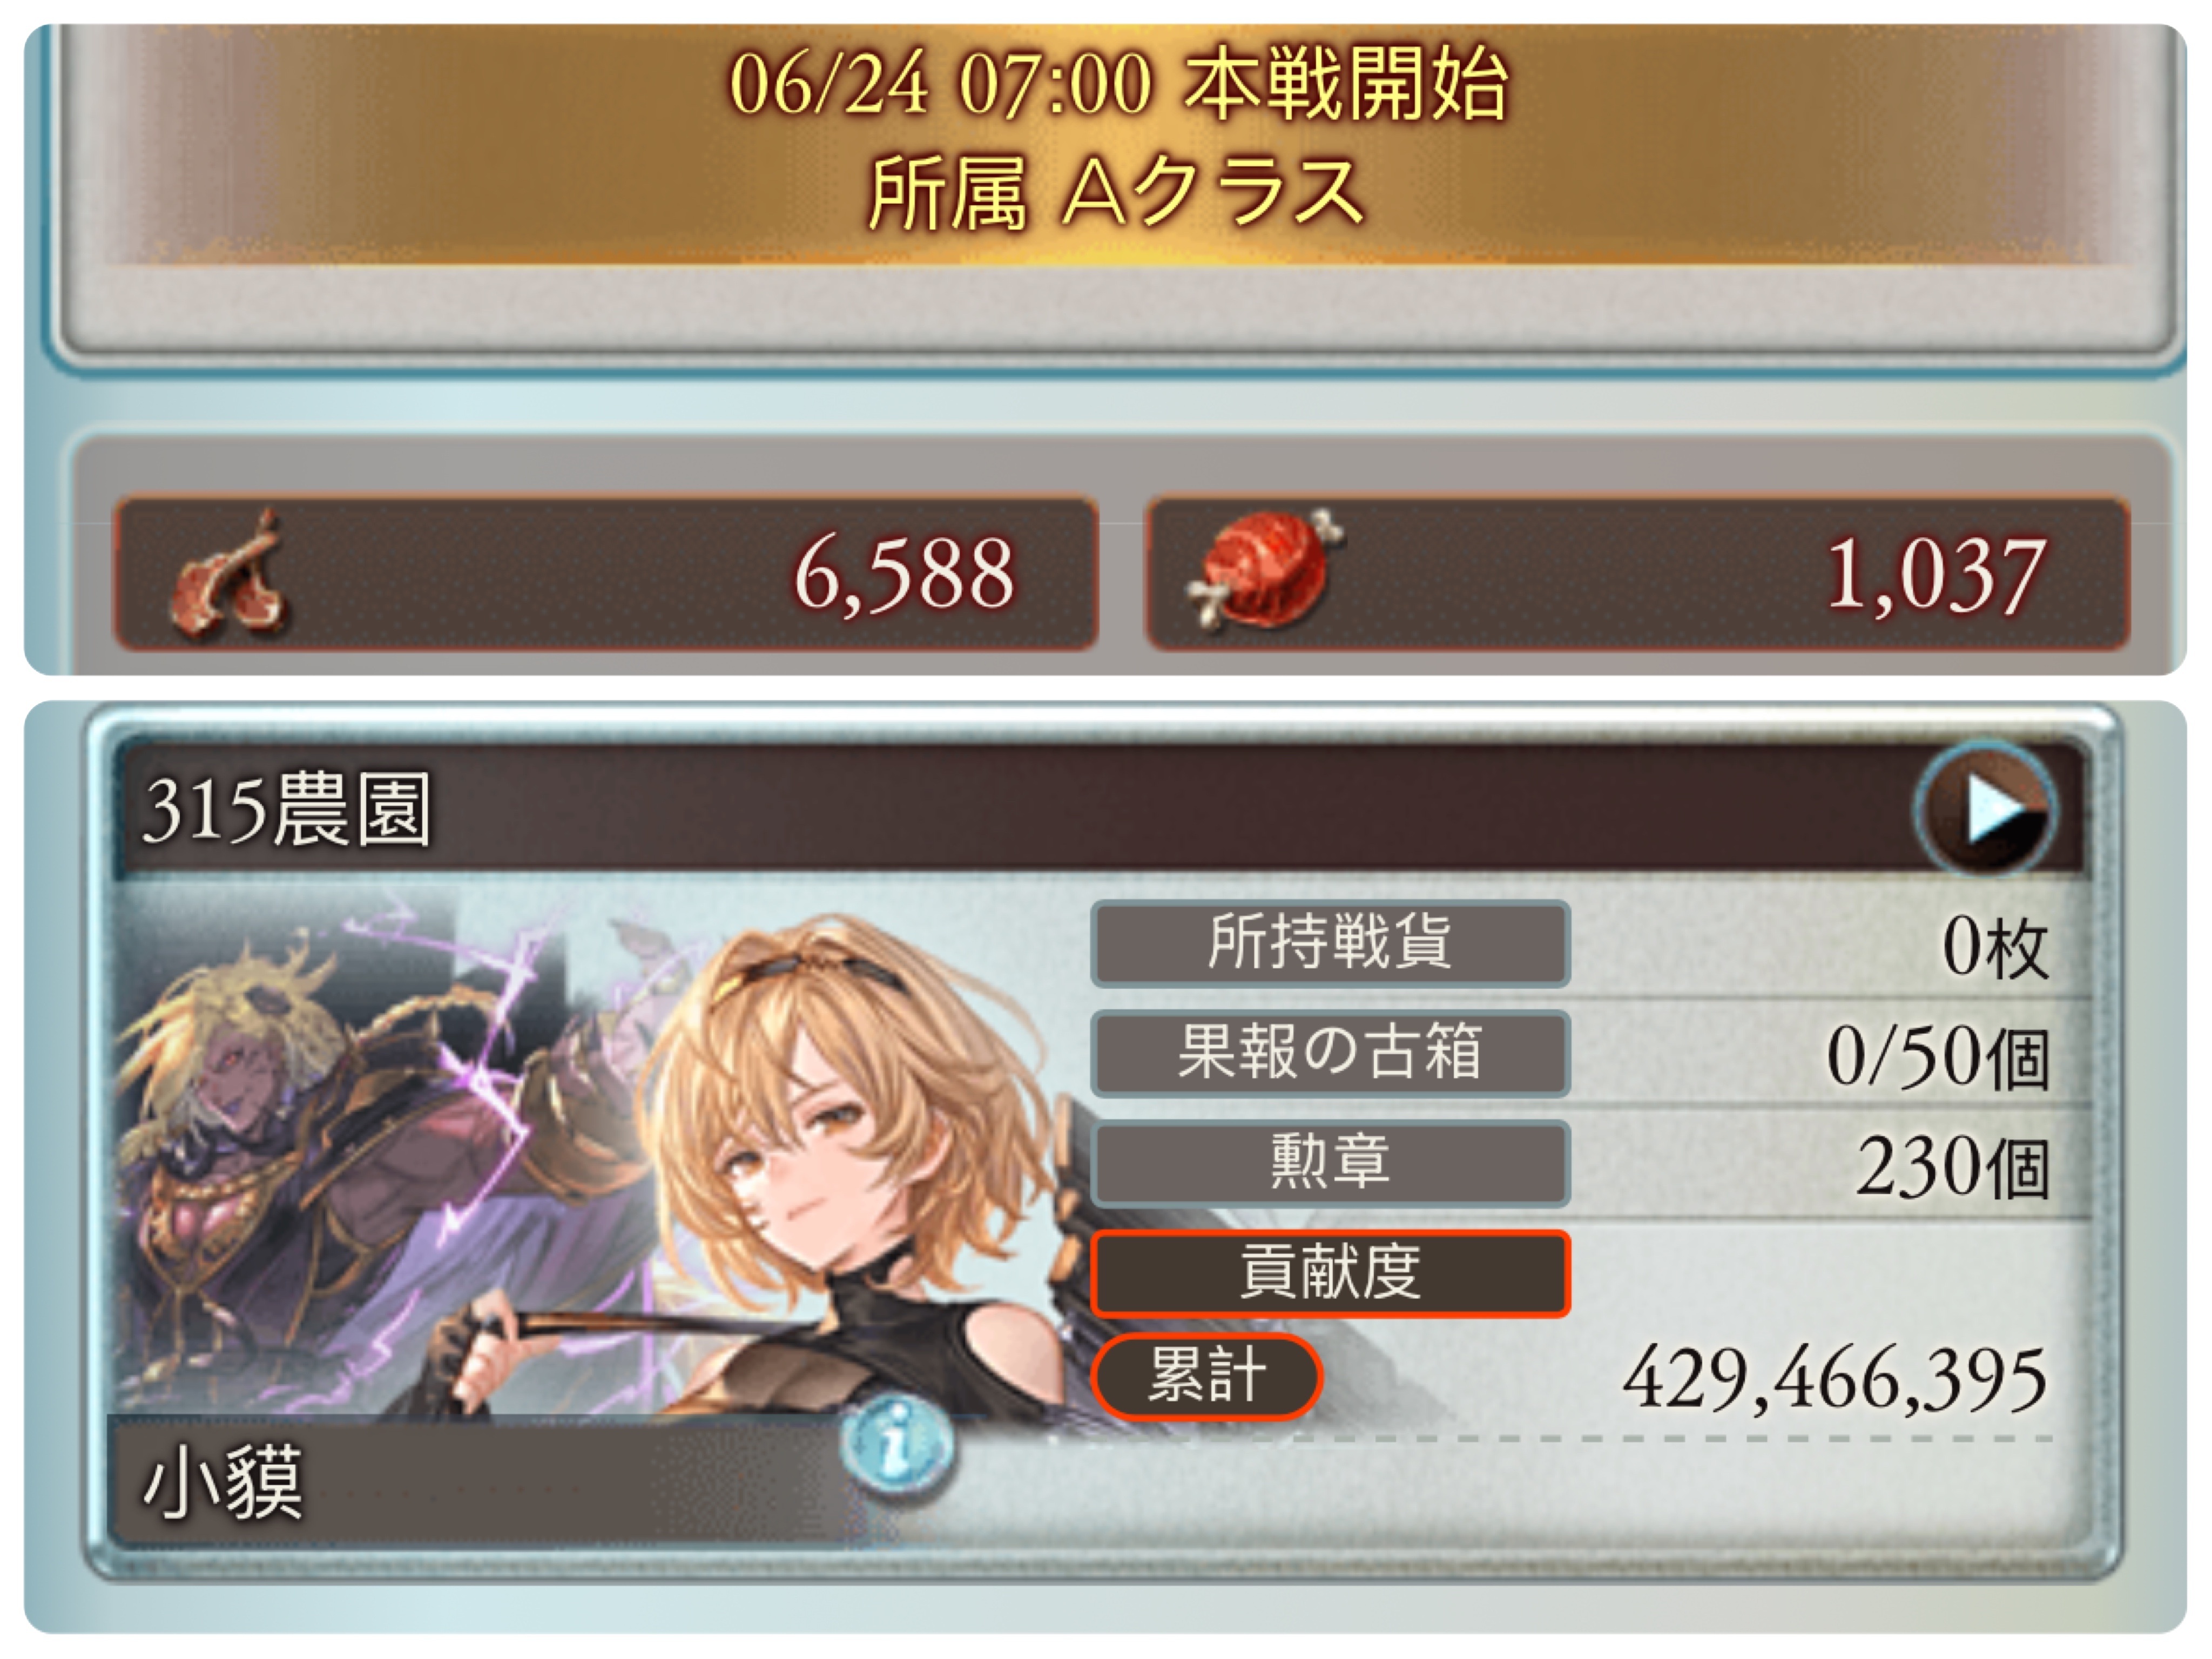Click the 1,037 meat count box

pos(1638,574)
